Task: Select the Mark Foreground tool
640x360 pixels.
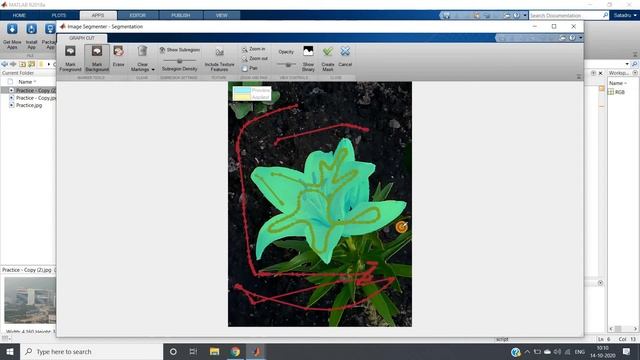Action: 70,58
